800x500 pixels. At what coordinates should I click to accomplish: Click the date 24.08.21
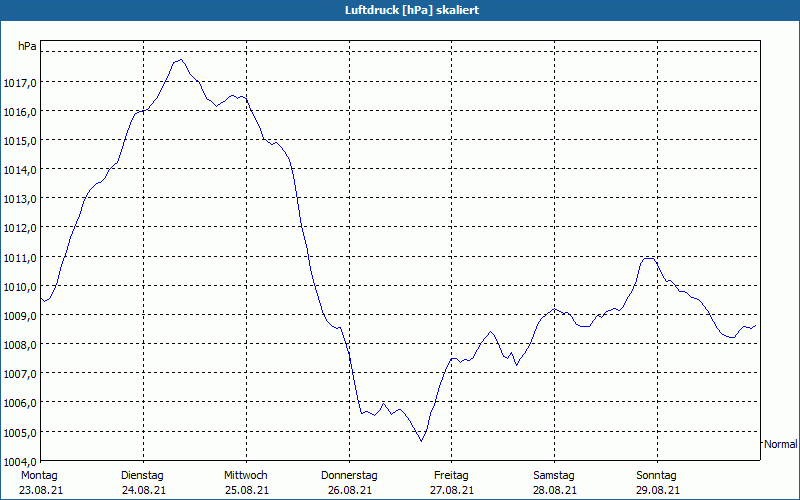tap(143, 490)
